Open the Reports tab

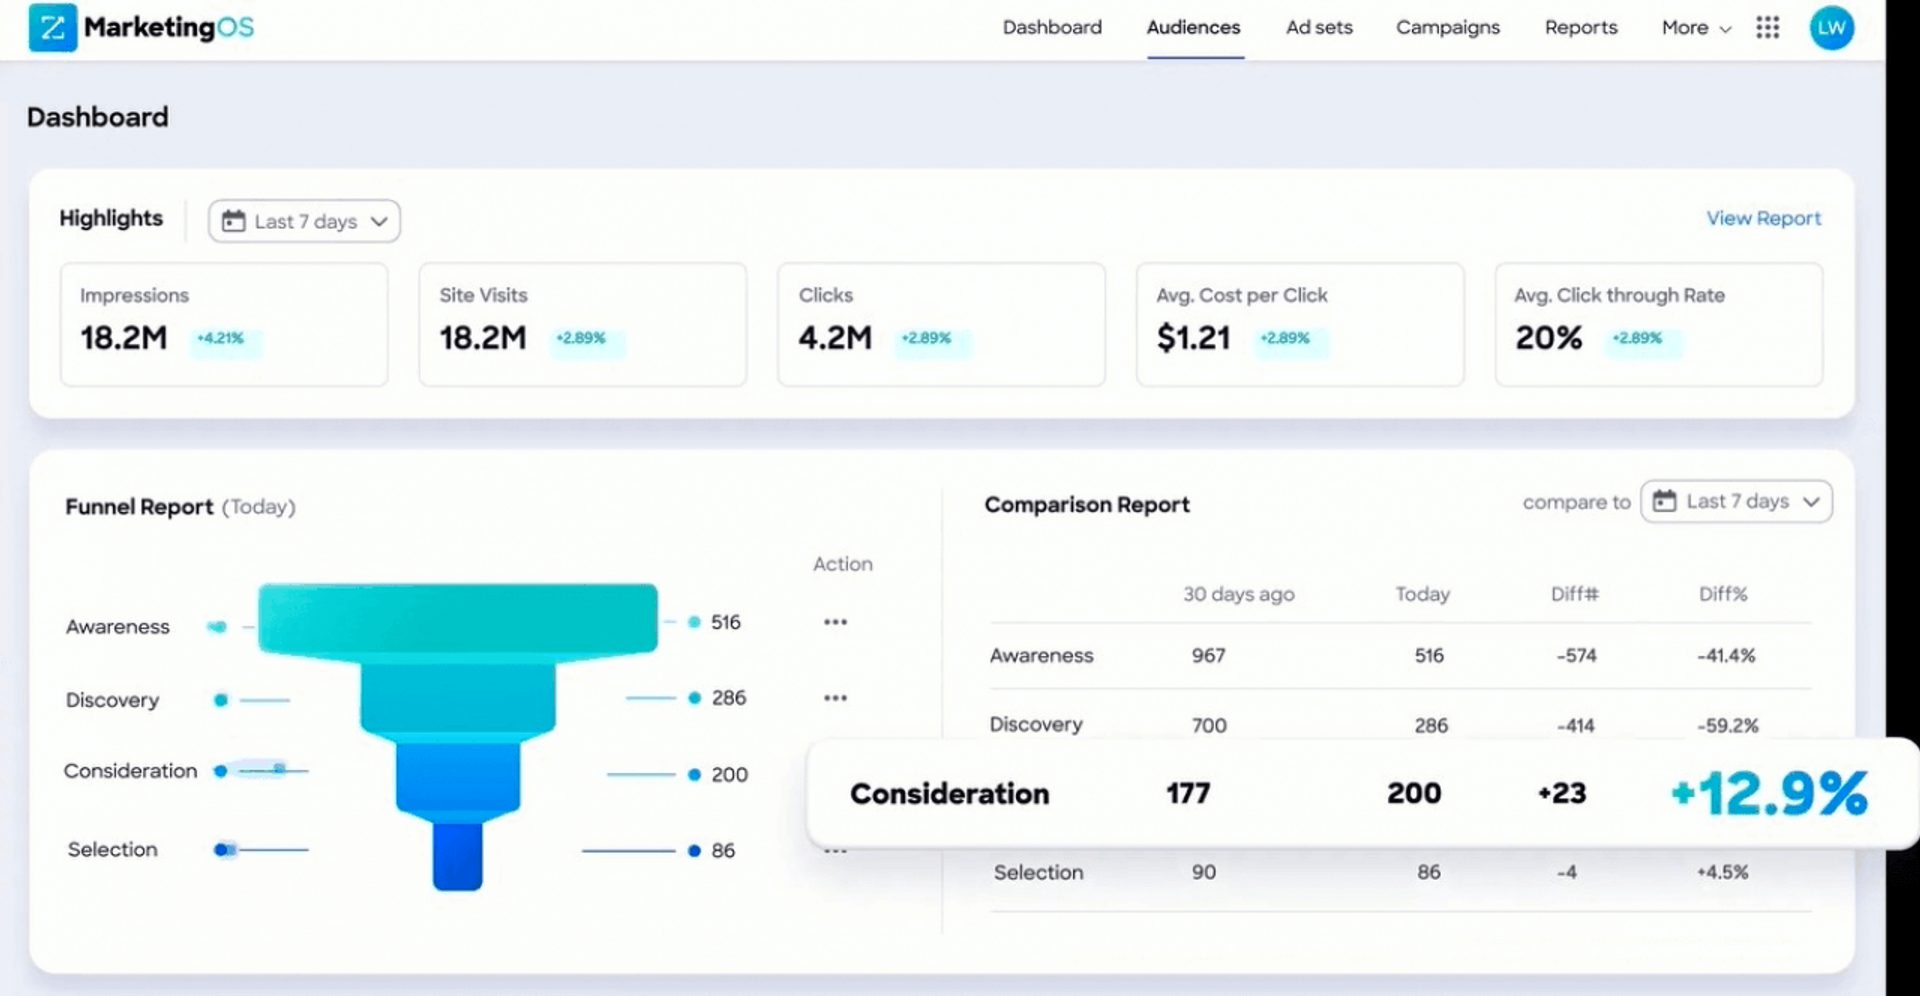pyautogui.click(x=1580, y=28)
